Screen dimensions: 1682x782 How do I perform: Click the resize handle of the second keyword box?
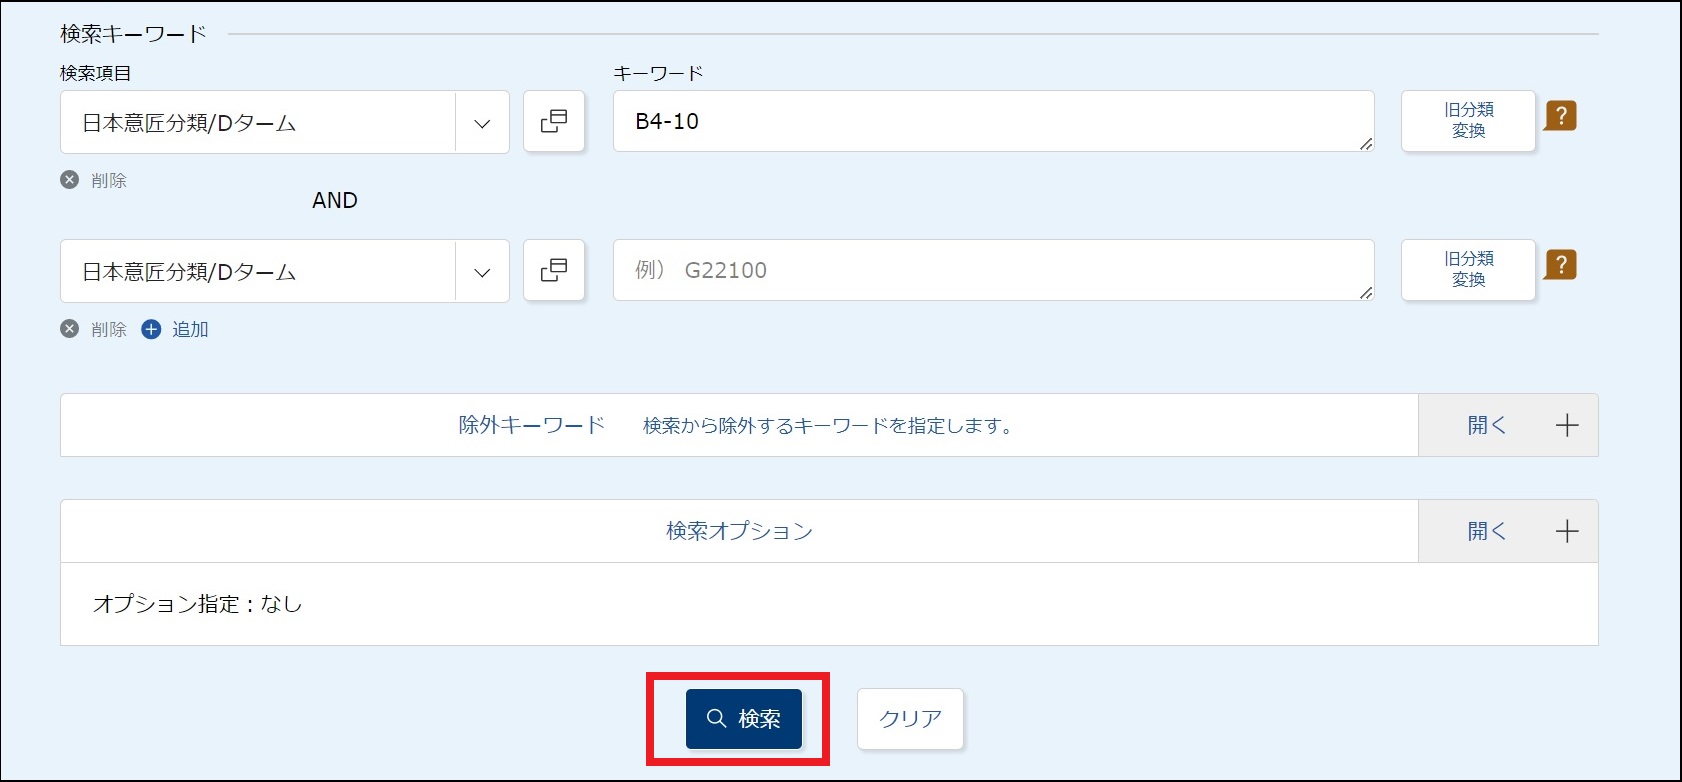1365,293
